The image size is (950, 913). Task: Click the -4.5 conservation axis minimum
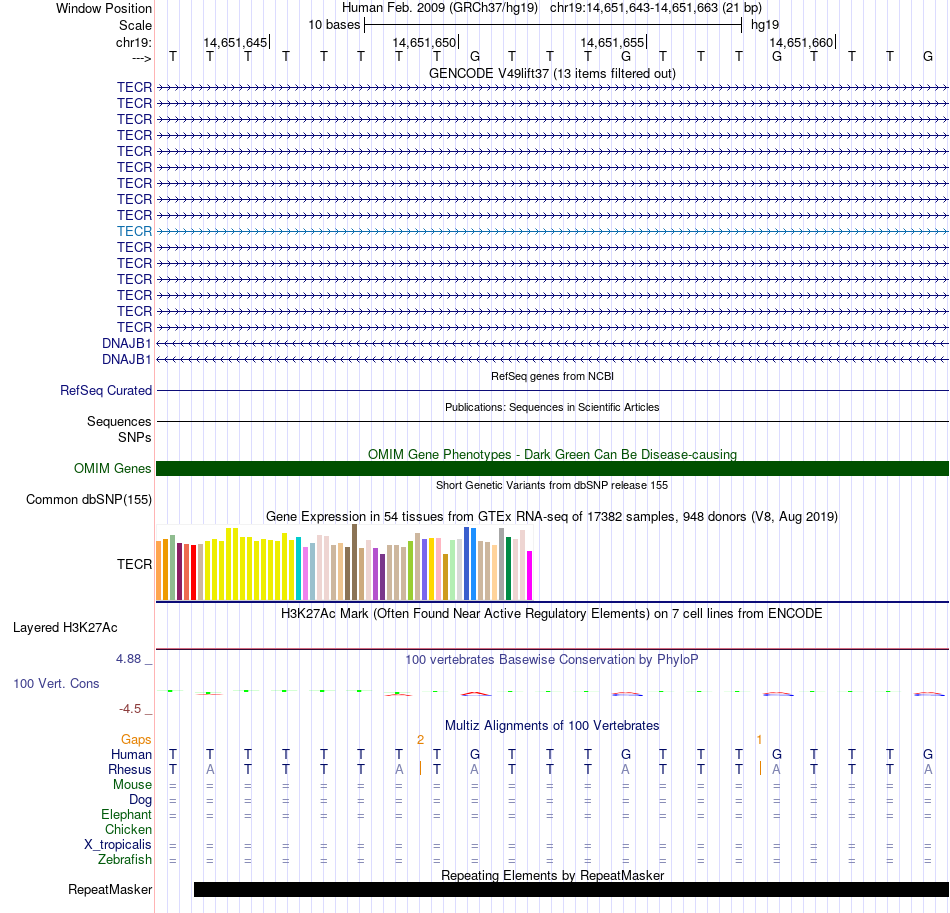(x=130, y=709)
